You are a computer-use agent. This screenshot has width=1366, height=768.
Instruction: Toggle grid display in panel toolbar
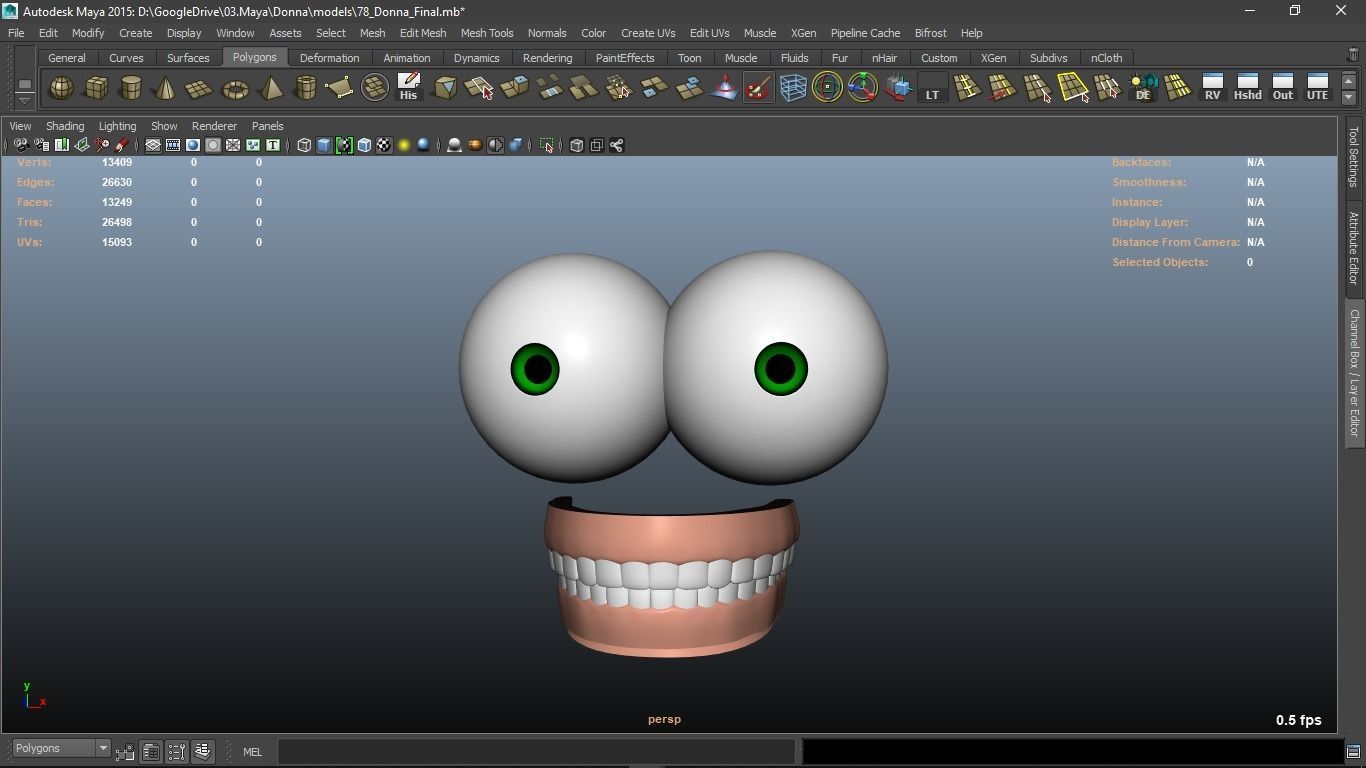point(153,146)
